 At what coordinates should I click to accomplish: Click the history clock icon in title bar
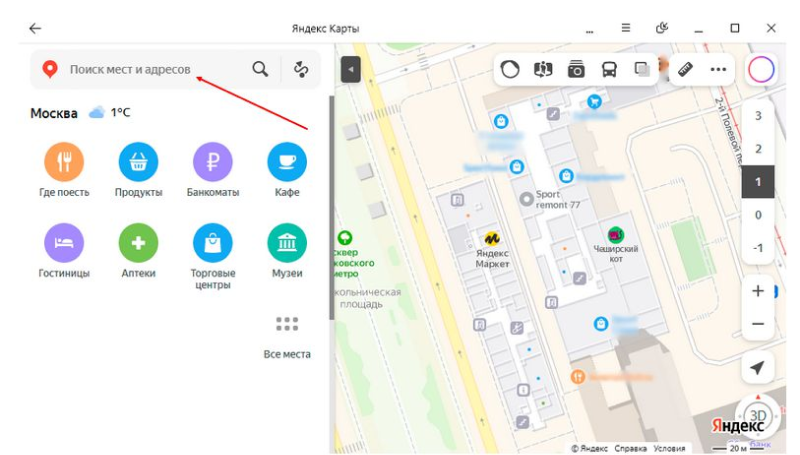(662, 28)
